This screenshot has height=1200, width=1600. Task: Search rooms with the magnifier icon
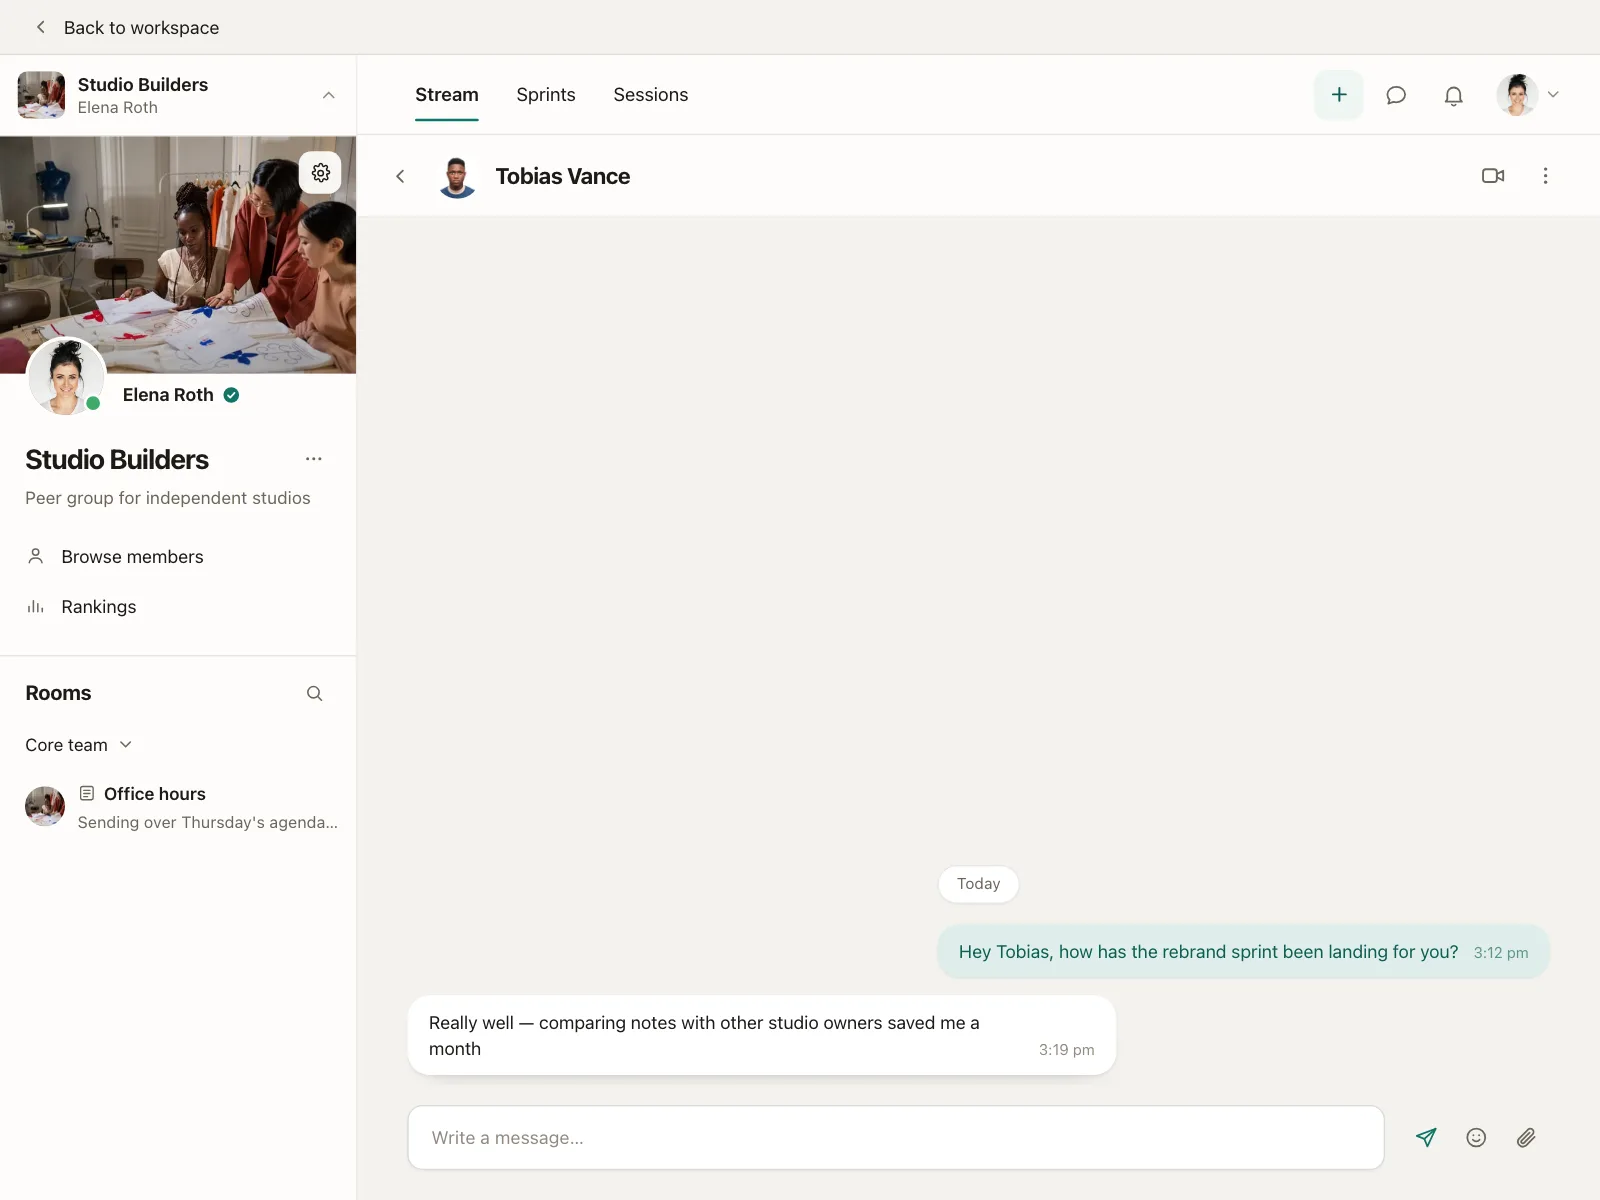point(314,693)
